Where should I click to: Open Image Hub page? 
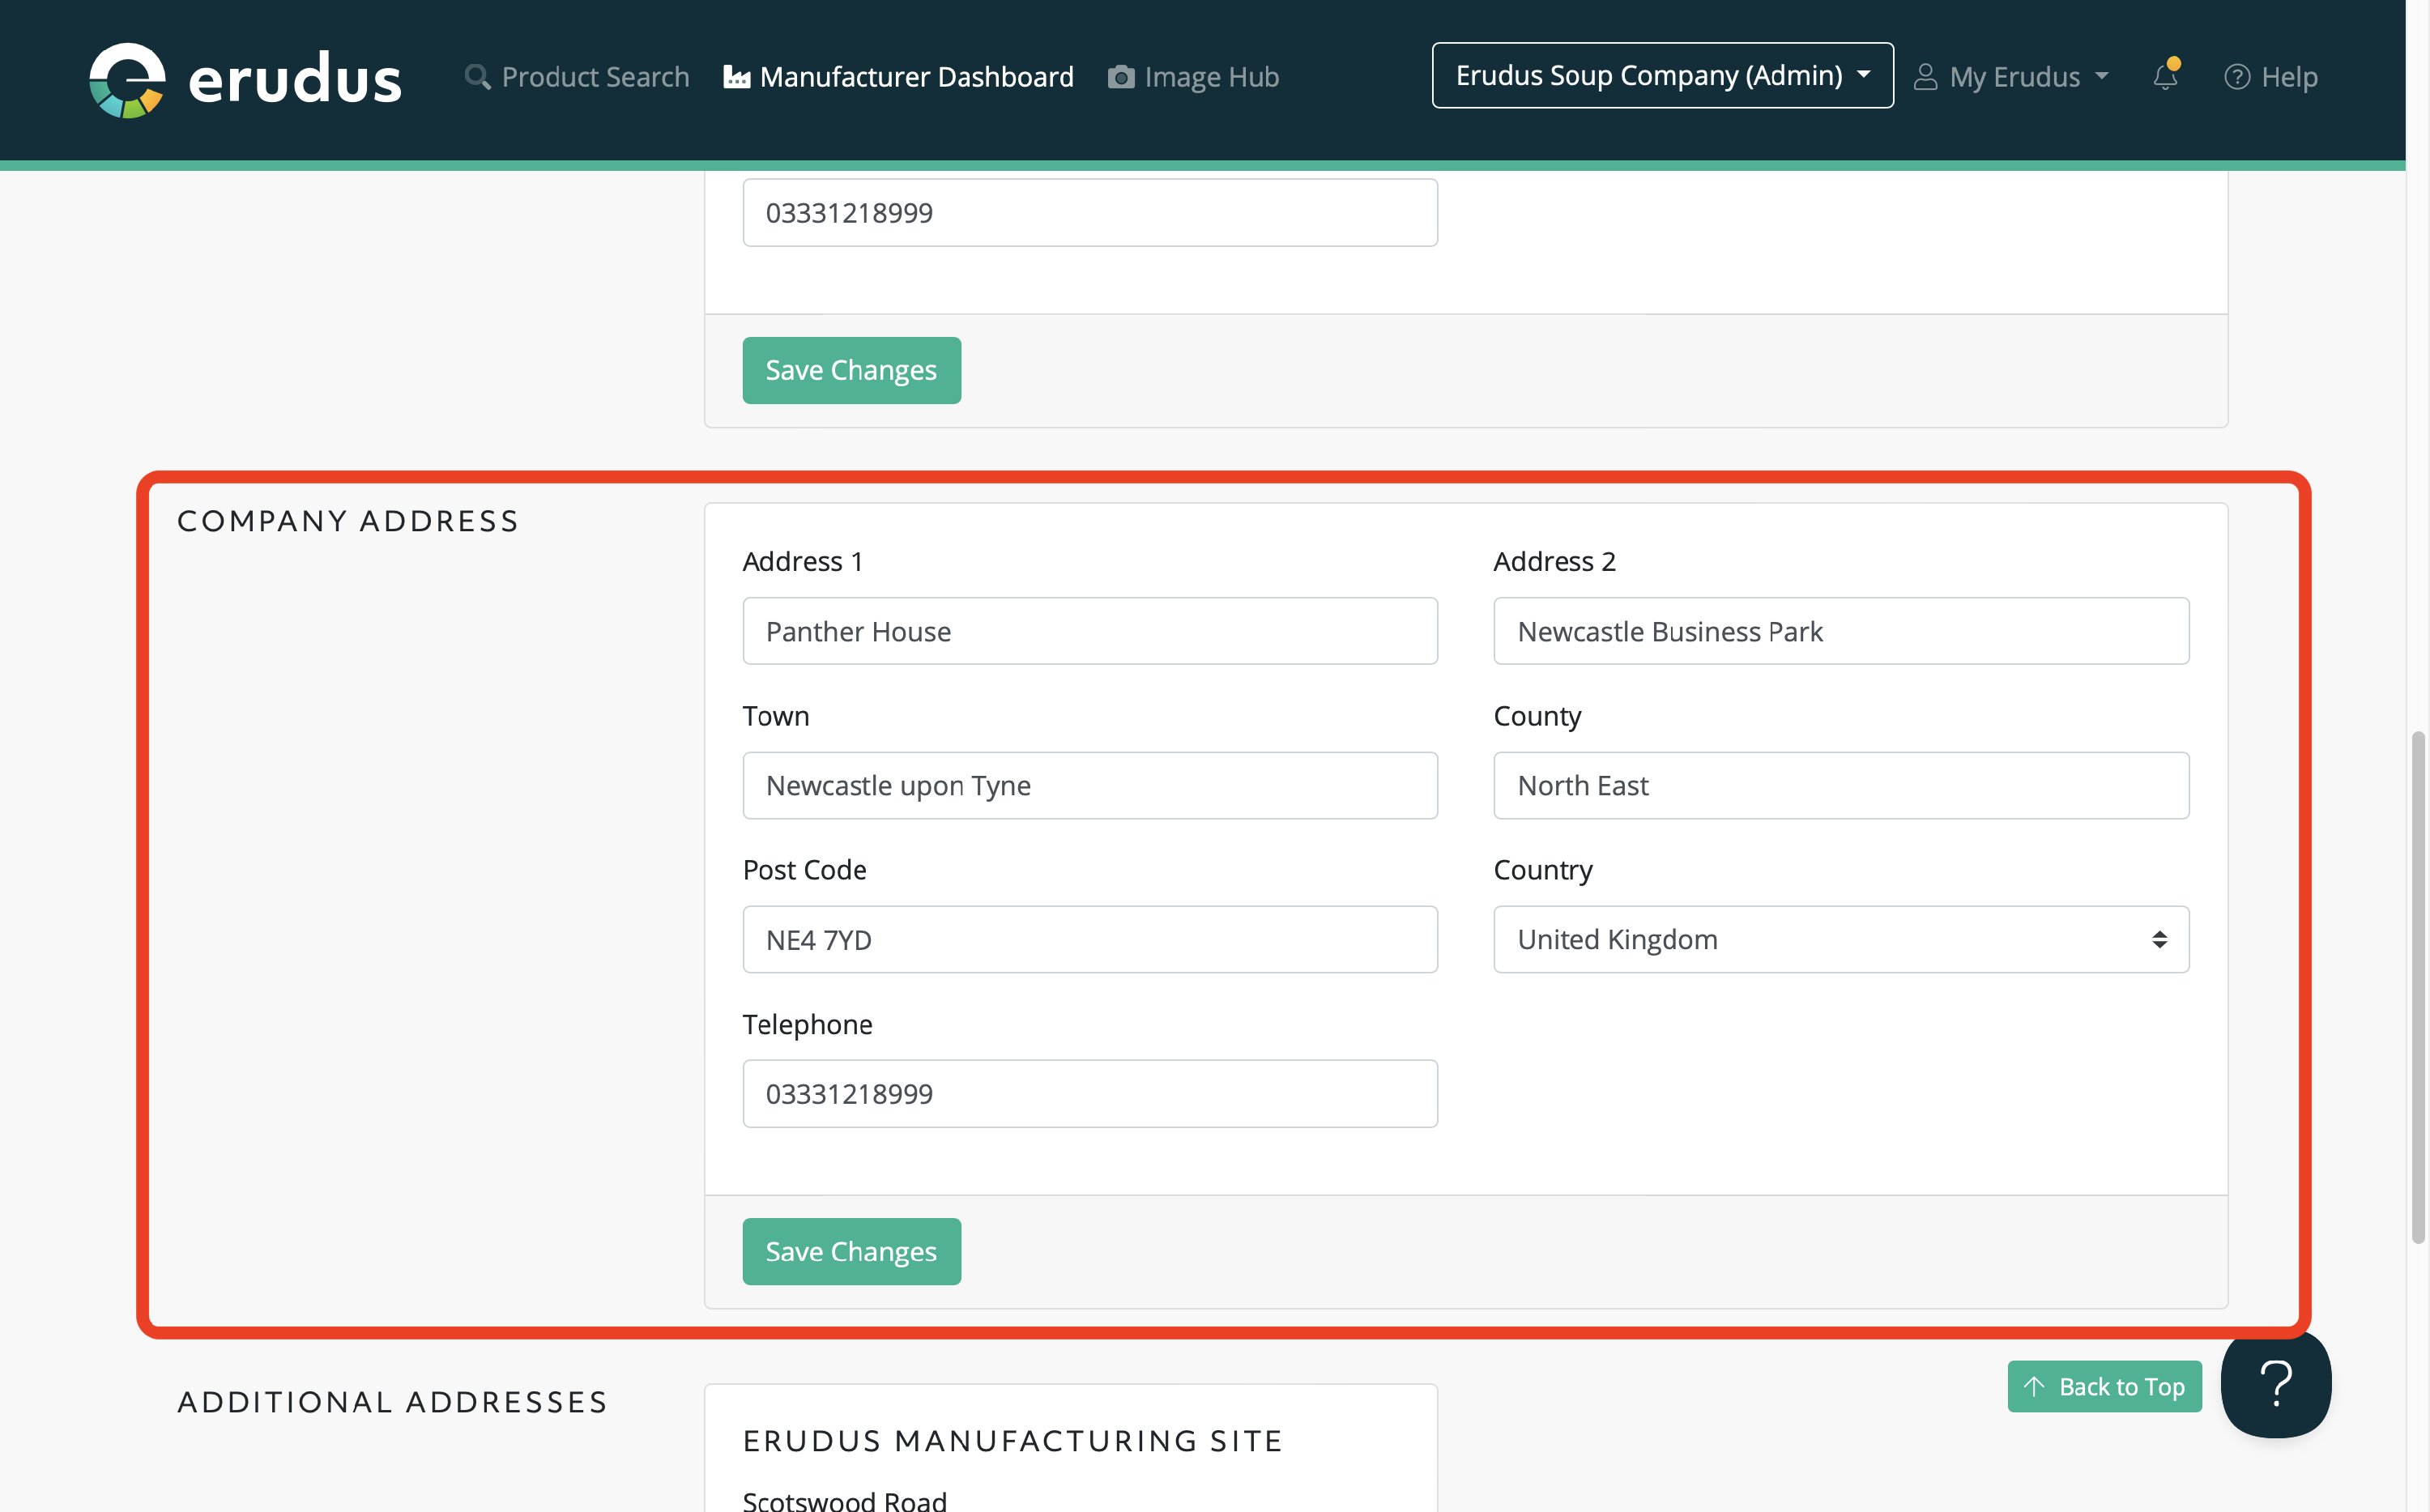[x=1210, y=77]
